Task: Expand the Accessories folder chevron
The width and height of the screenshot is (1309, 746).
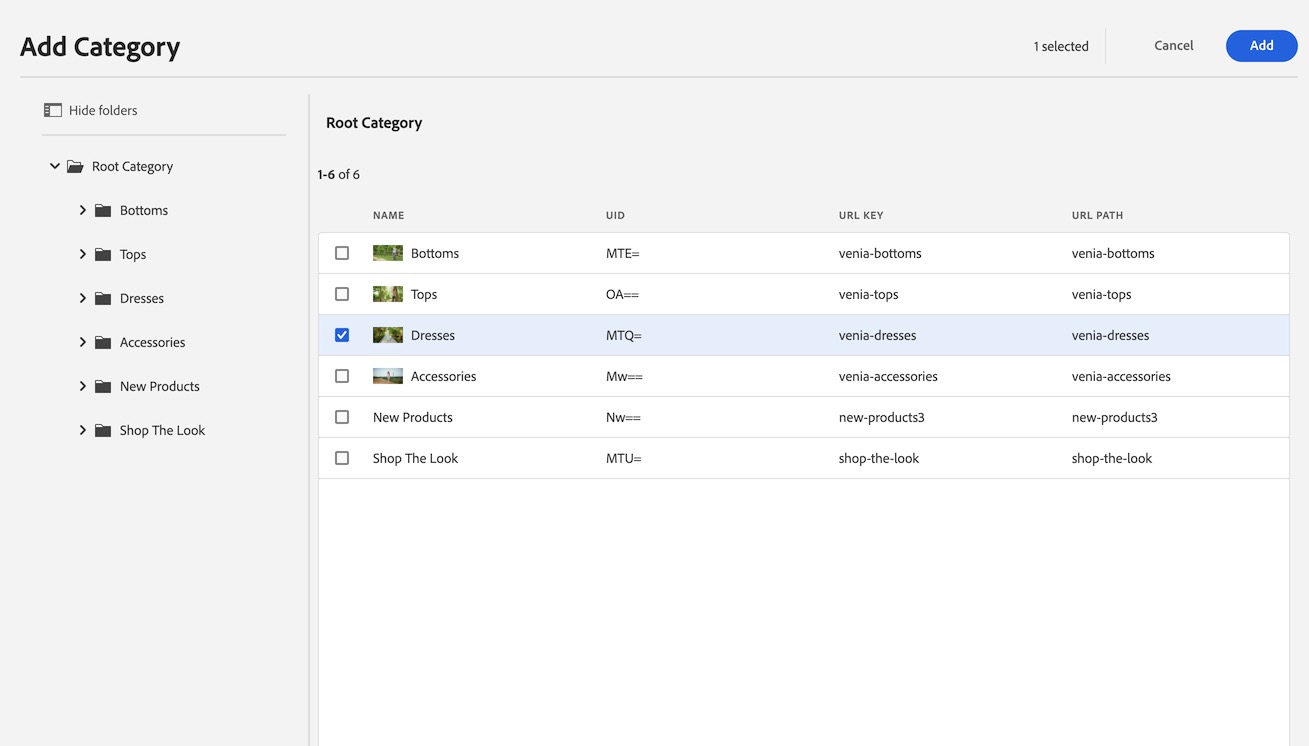Action: coord(83,342)
